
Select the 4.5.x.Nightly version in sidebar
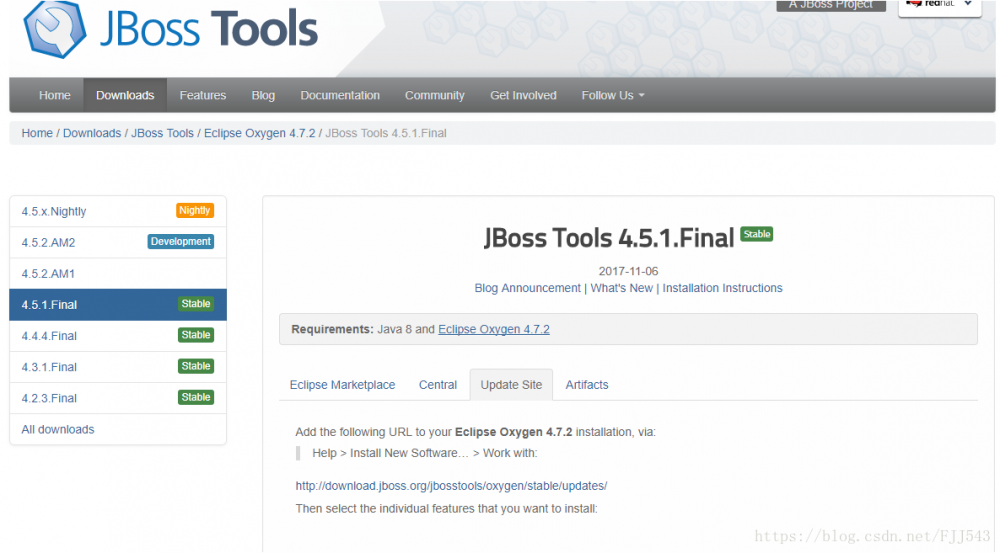tap(118, 211)
